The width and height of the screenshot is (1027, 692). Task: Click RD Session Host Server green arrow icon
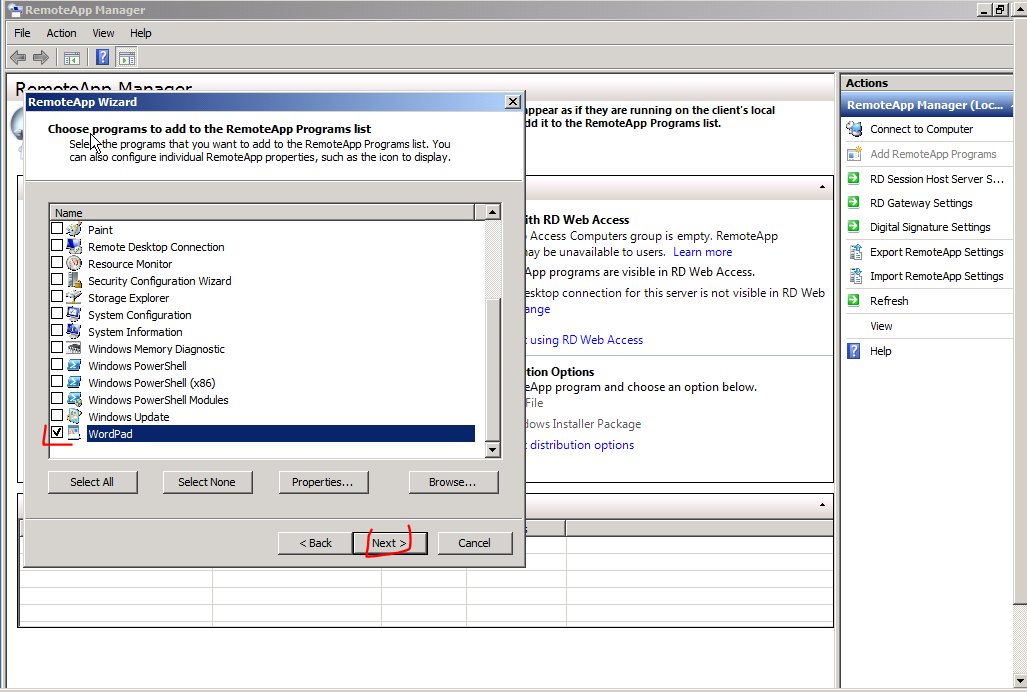point(853,178)
